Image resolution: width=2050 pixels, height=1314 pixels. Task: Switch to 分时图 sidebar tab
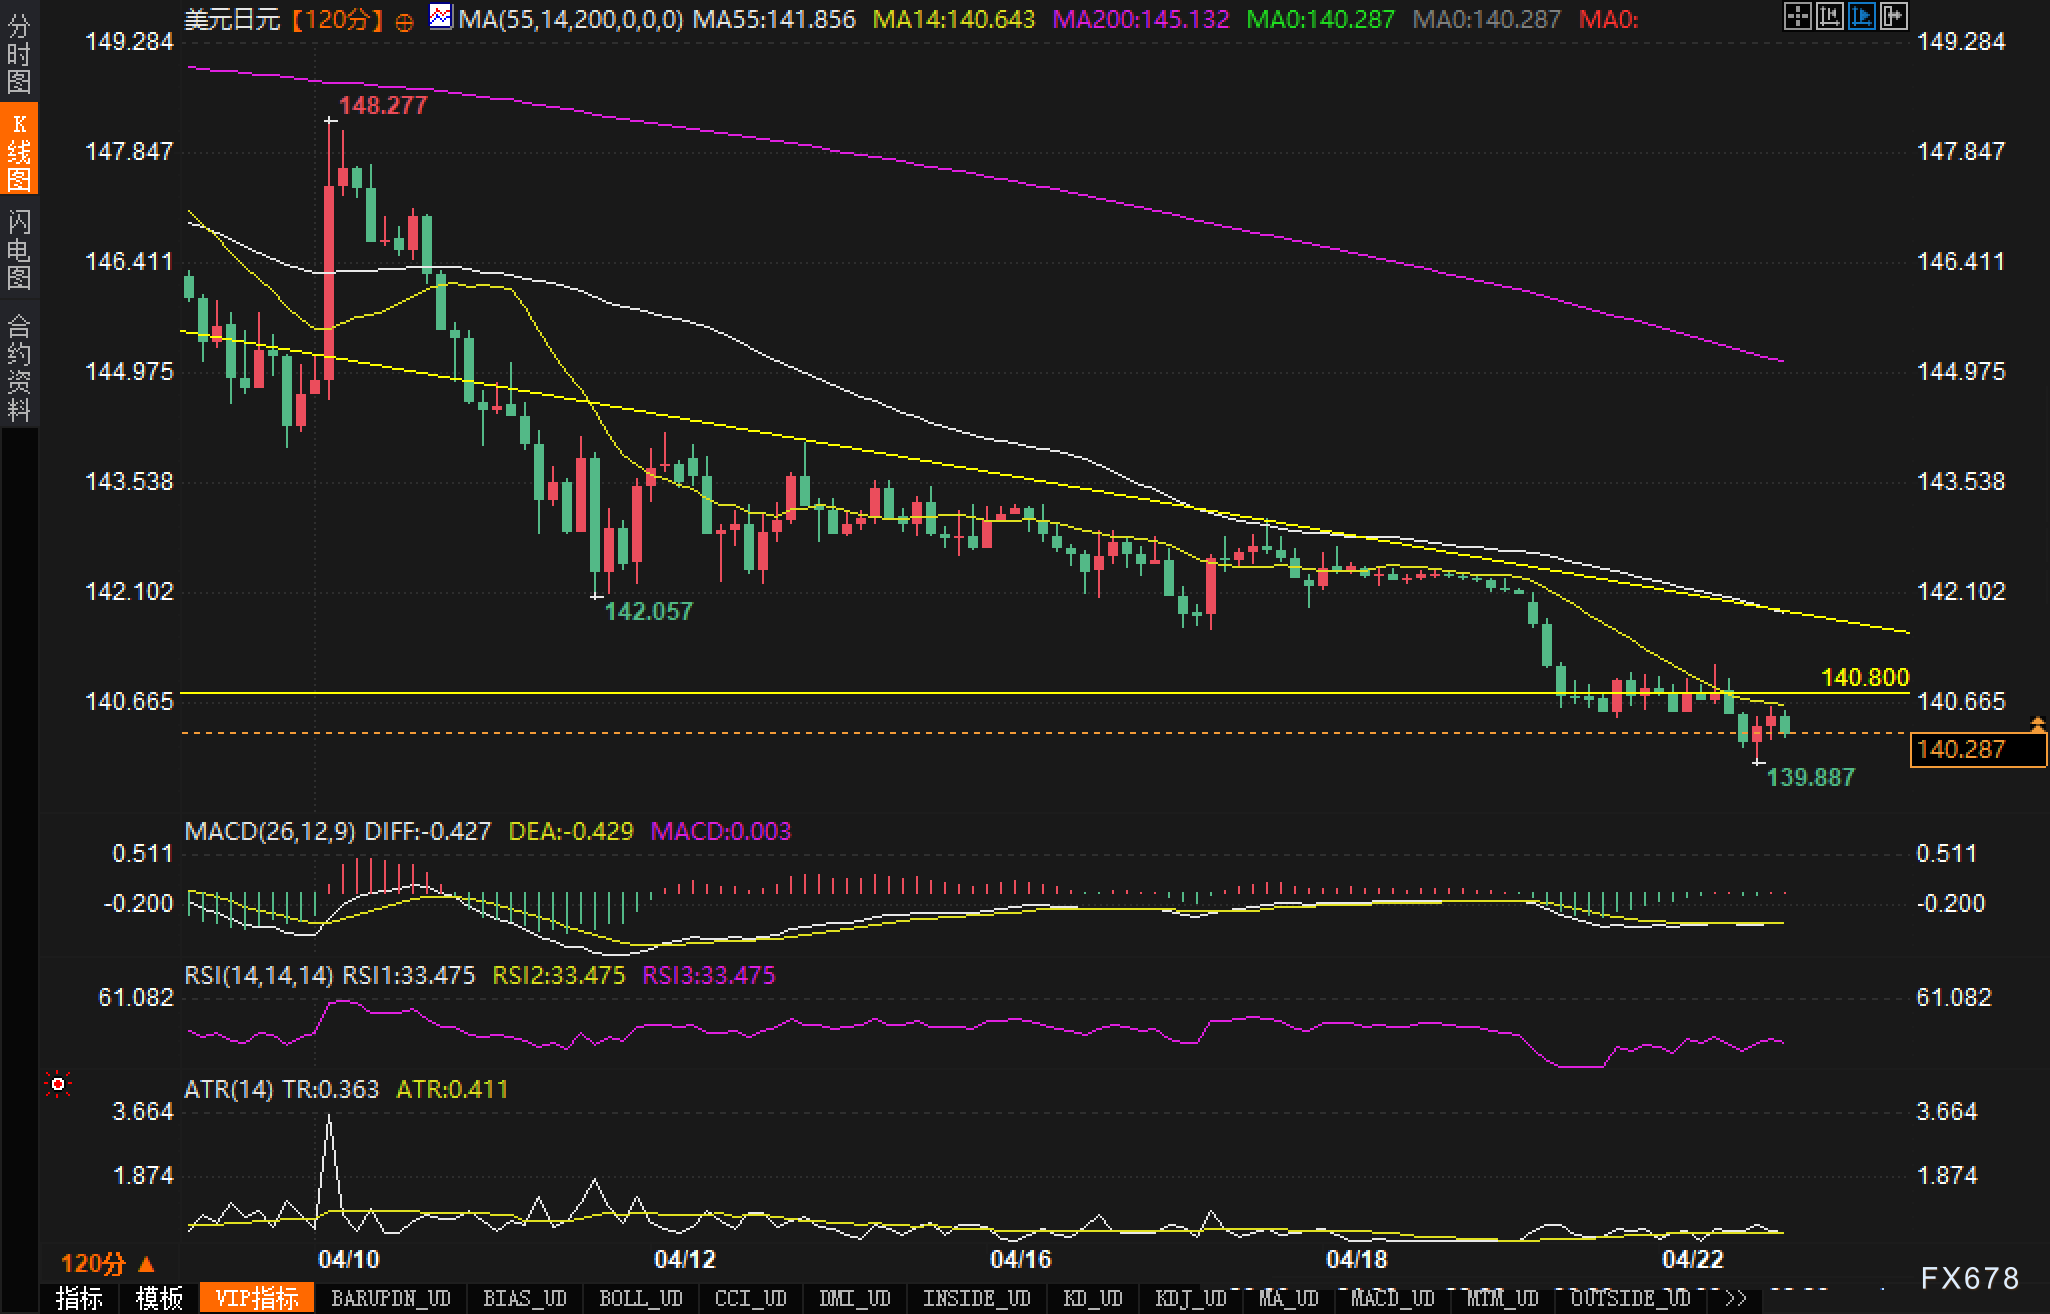click(18, 52)
